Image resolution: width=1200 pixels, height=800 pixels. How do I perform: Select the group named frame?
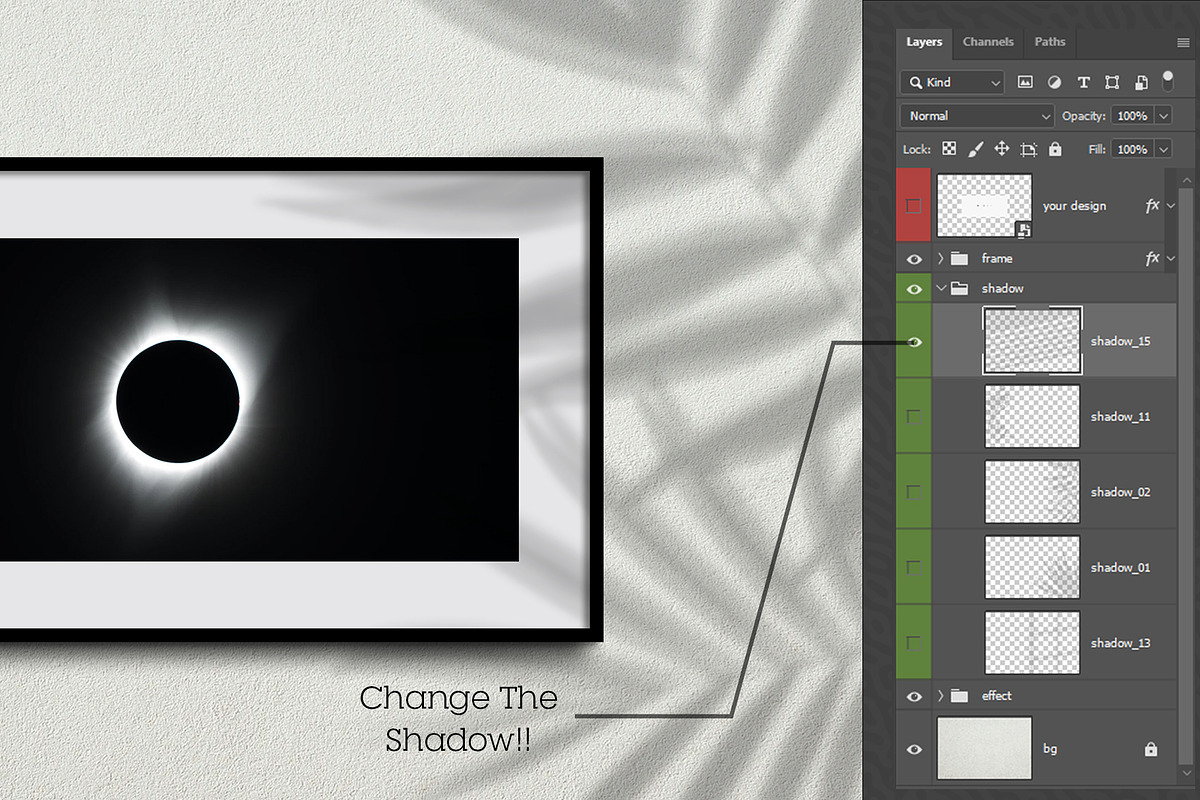click(997, 258)
